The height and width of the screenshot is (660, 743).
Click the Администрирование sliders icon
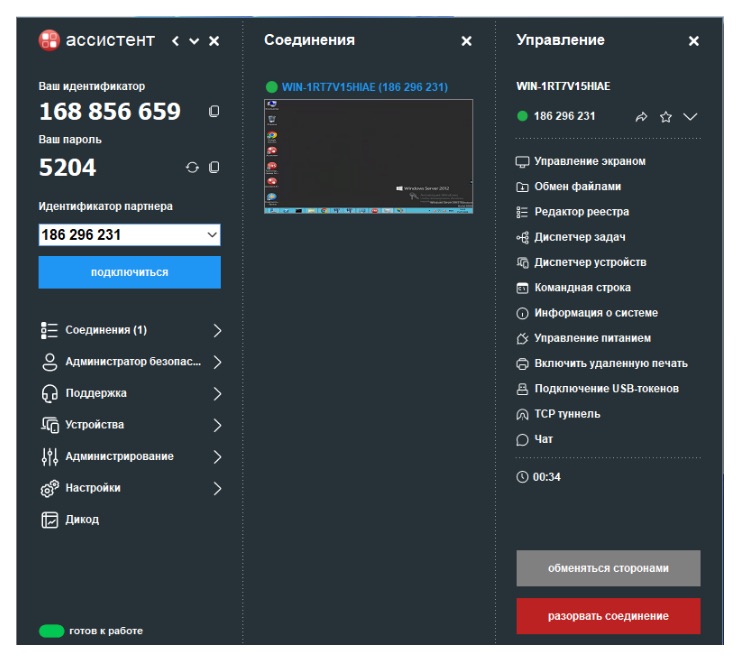pos(49,457)
